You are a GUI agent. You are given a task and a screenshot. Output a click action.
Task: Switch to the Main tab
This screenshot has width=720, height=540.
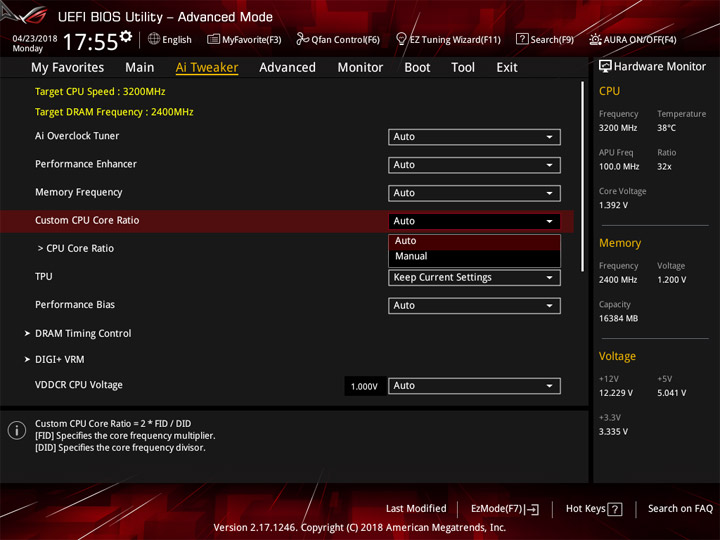(140, 68)
